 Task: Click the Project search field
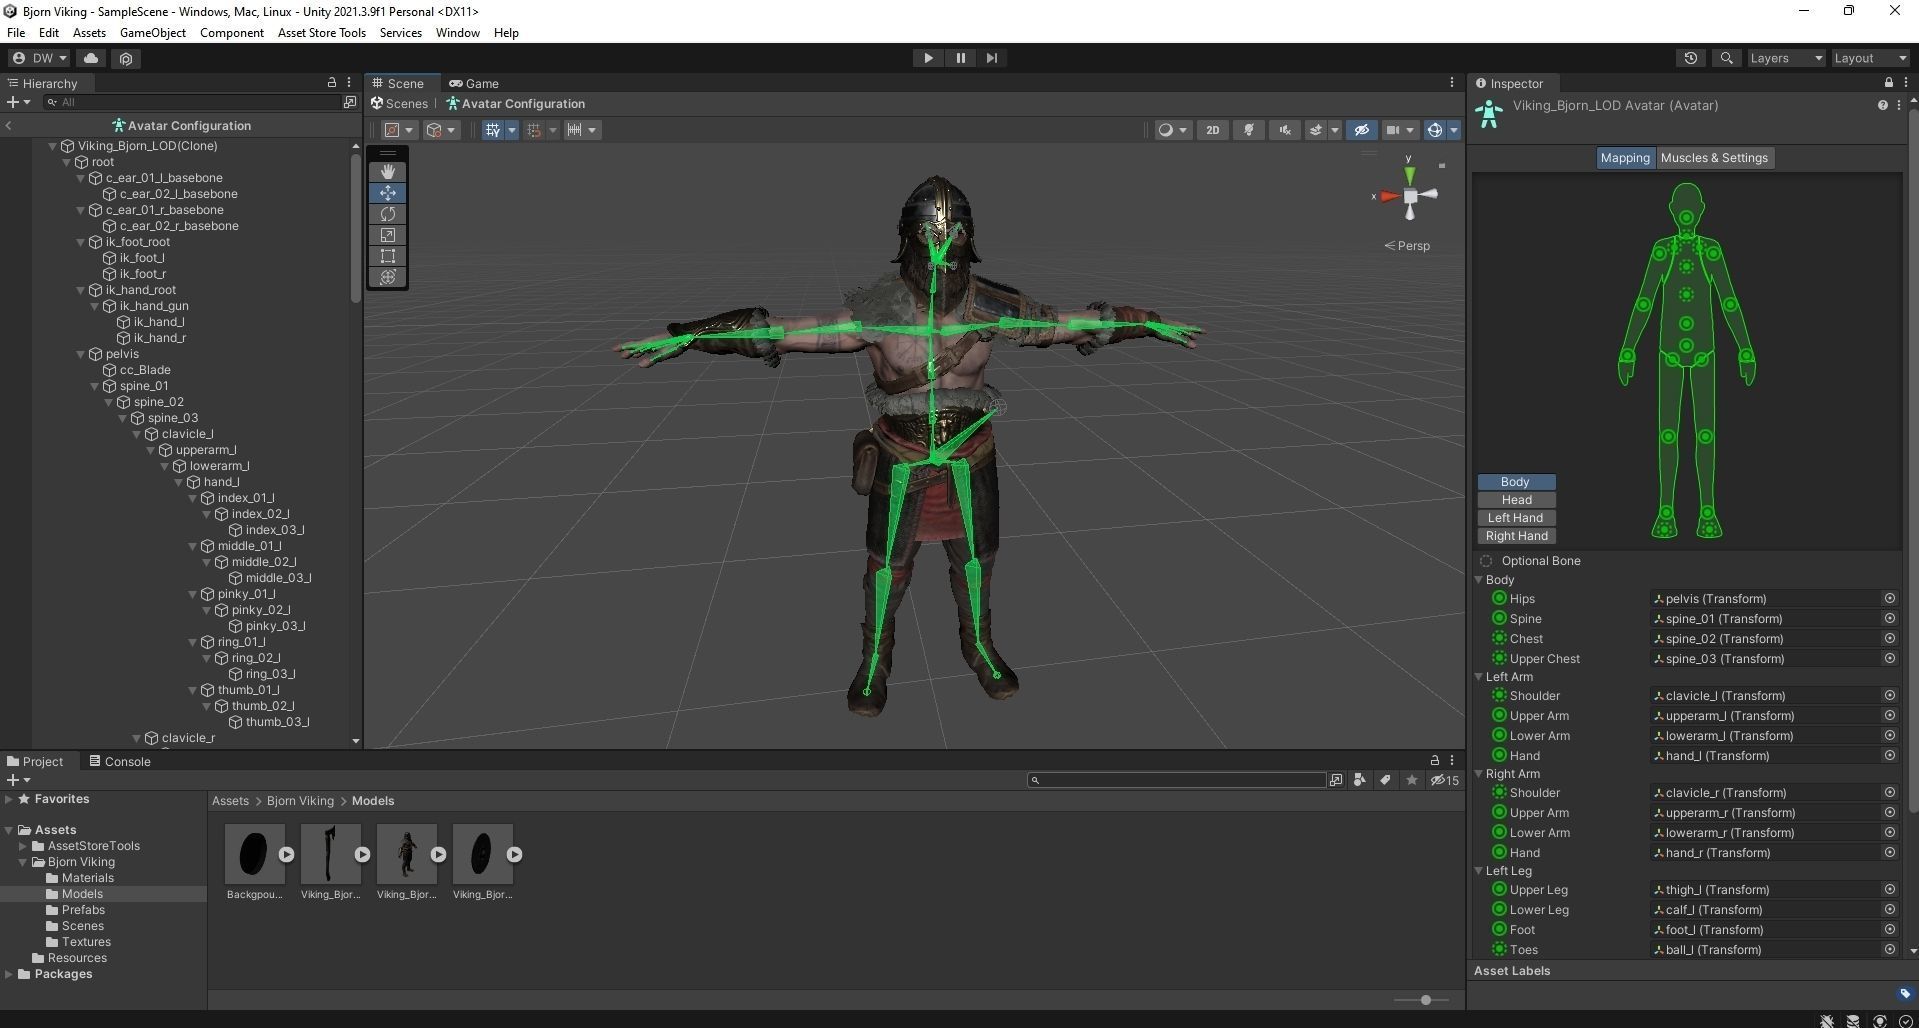[x=1177, y=780]
